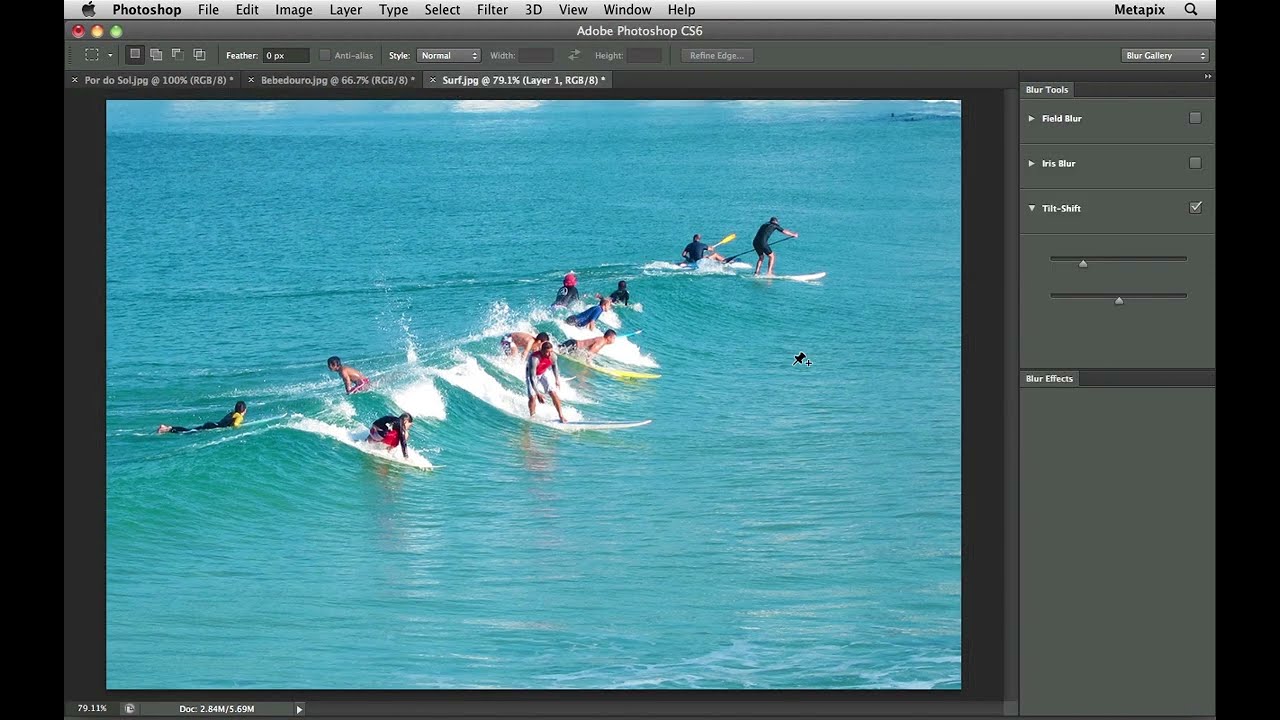Open Spotlight search magnifier icon

[1191, 10]
